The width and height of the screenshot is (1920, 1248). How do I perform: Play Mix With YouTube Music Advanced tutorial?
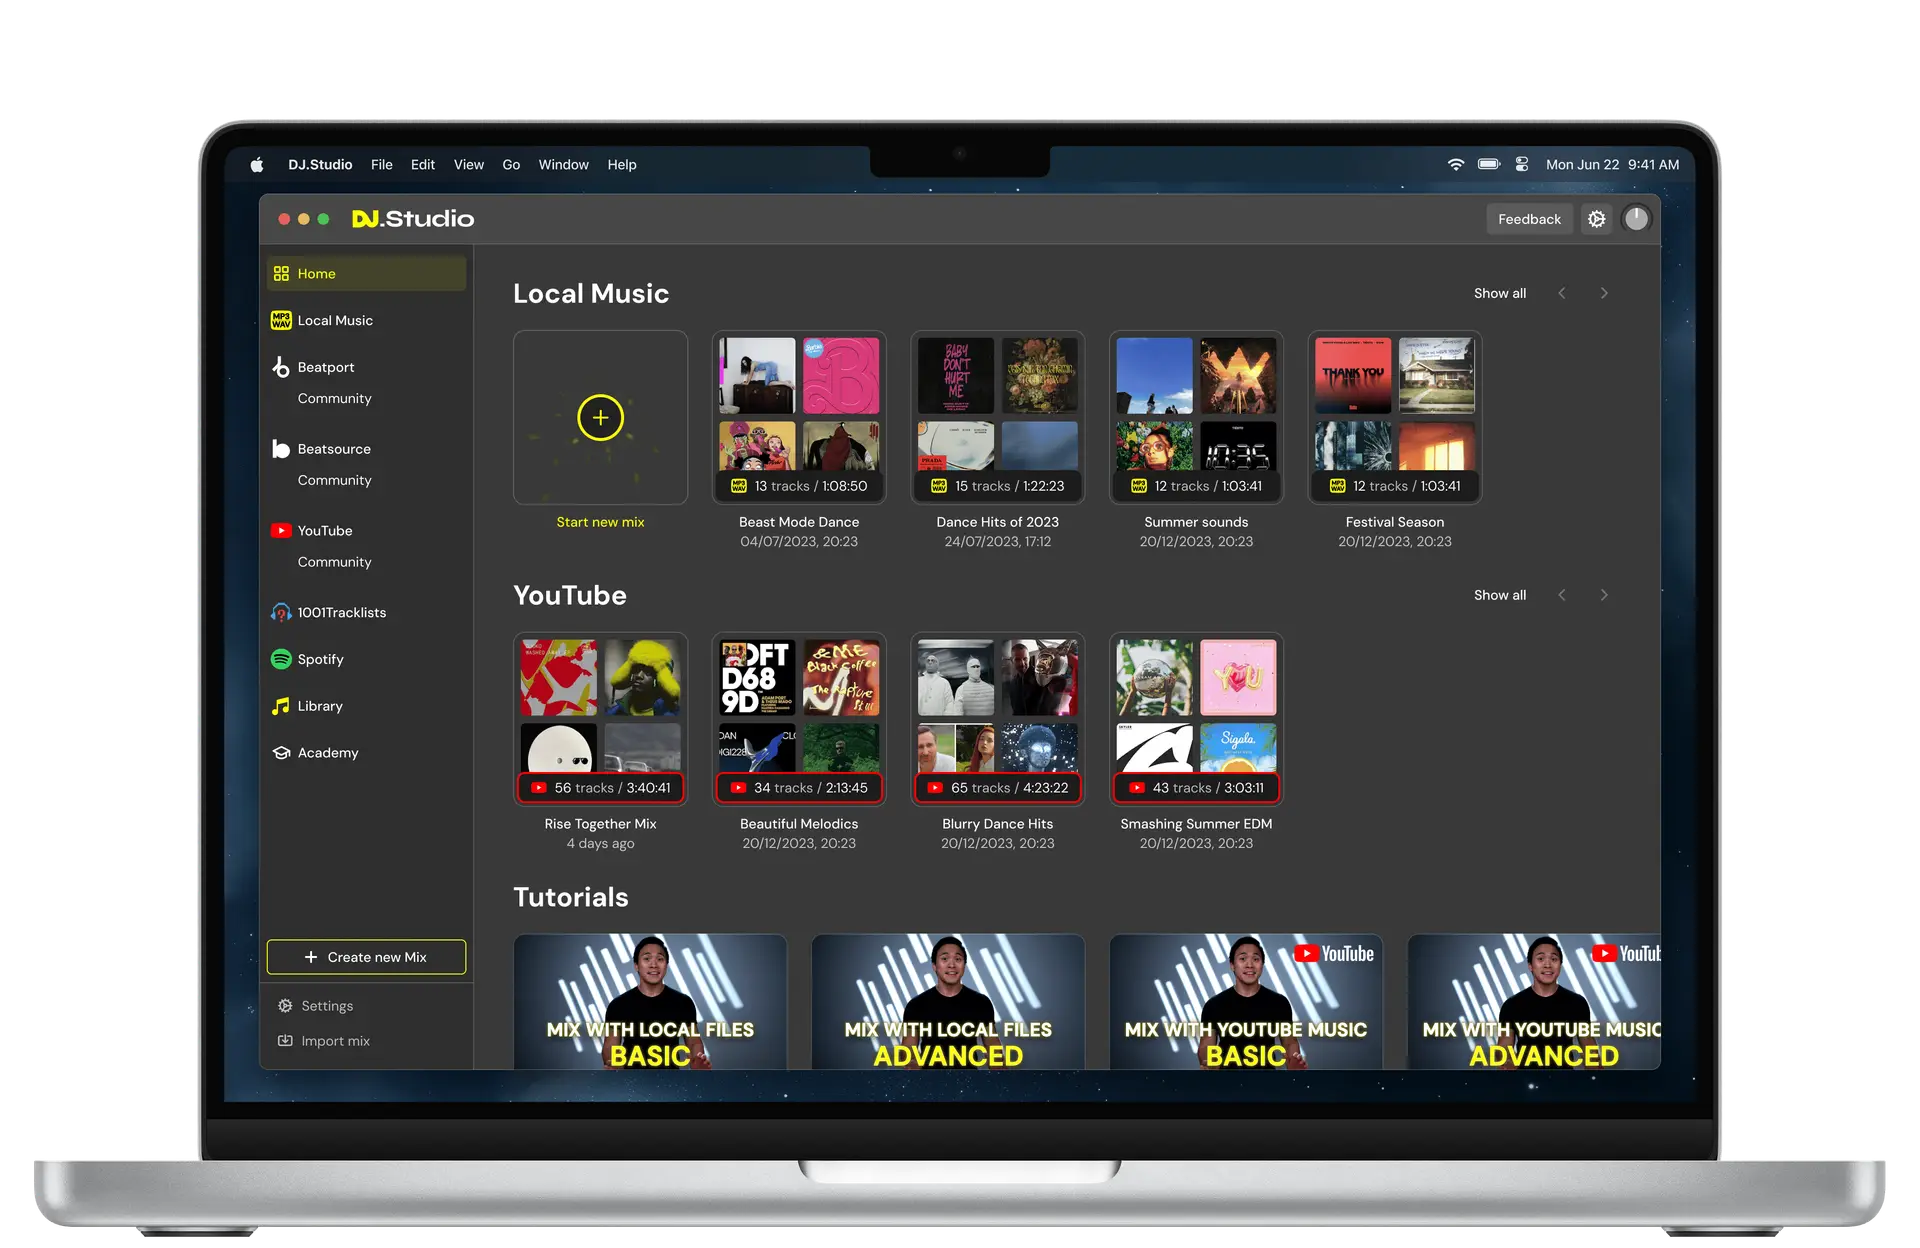(1534, 1002)
